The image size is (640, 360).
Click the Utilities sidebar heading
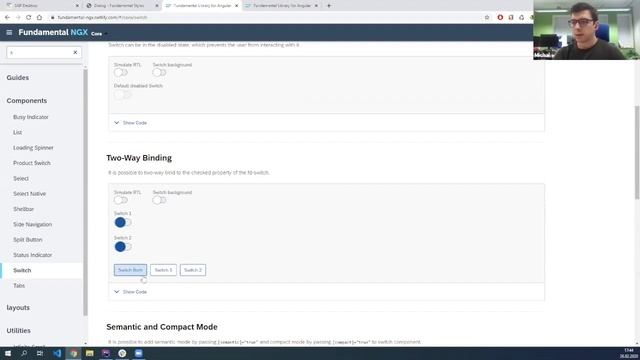coord(18,331)
